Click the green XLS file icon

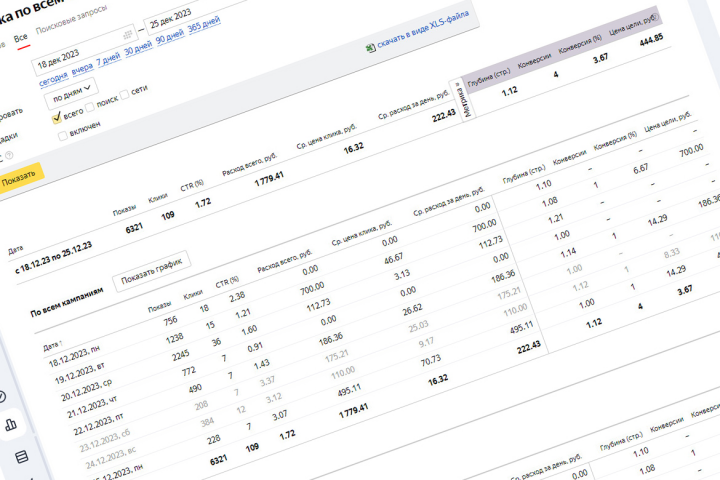click(371, 48)
